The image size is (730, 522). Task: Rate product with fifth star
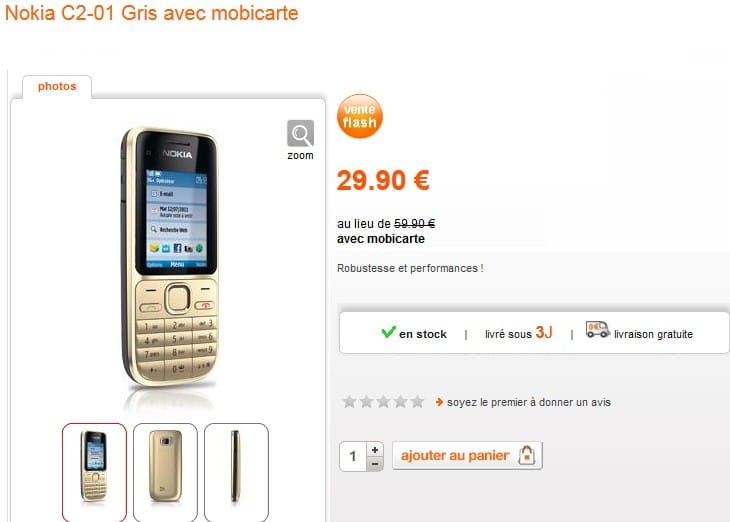click(x=418, y=401)
